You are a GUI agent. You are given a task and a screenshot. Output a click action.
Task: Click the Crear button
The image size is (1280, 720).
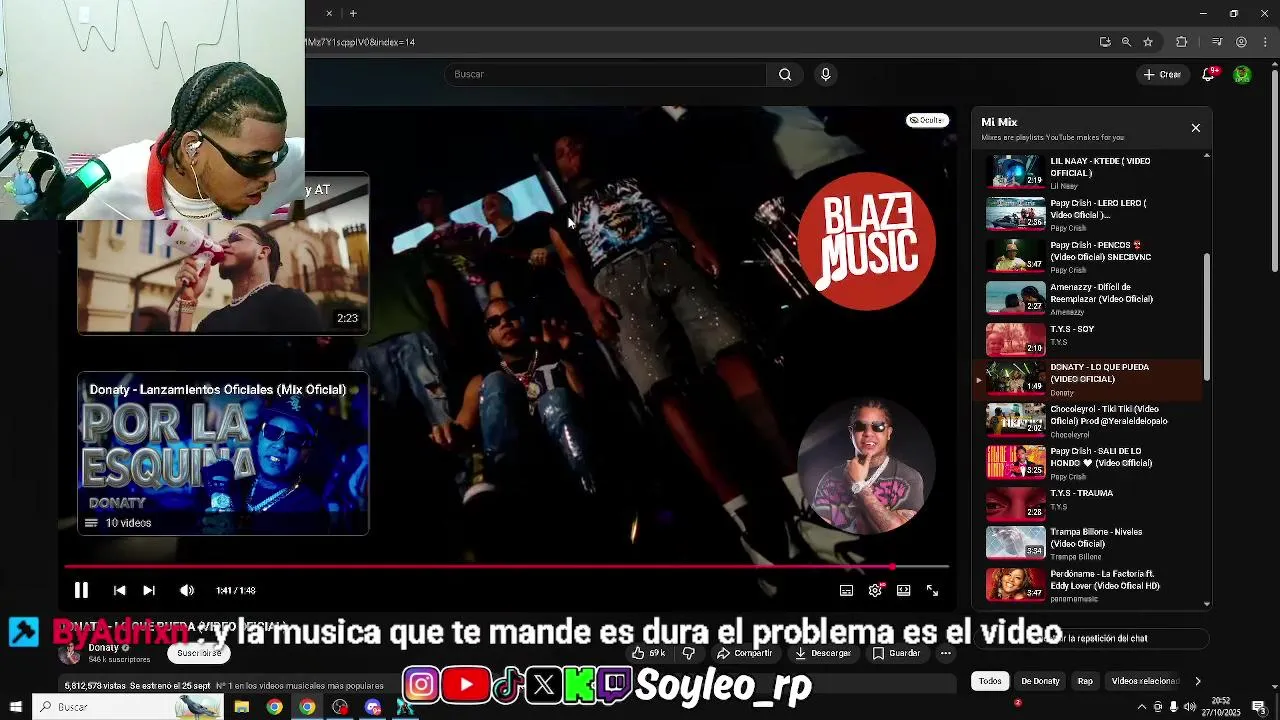click(1163, 74)
